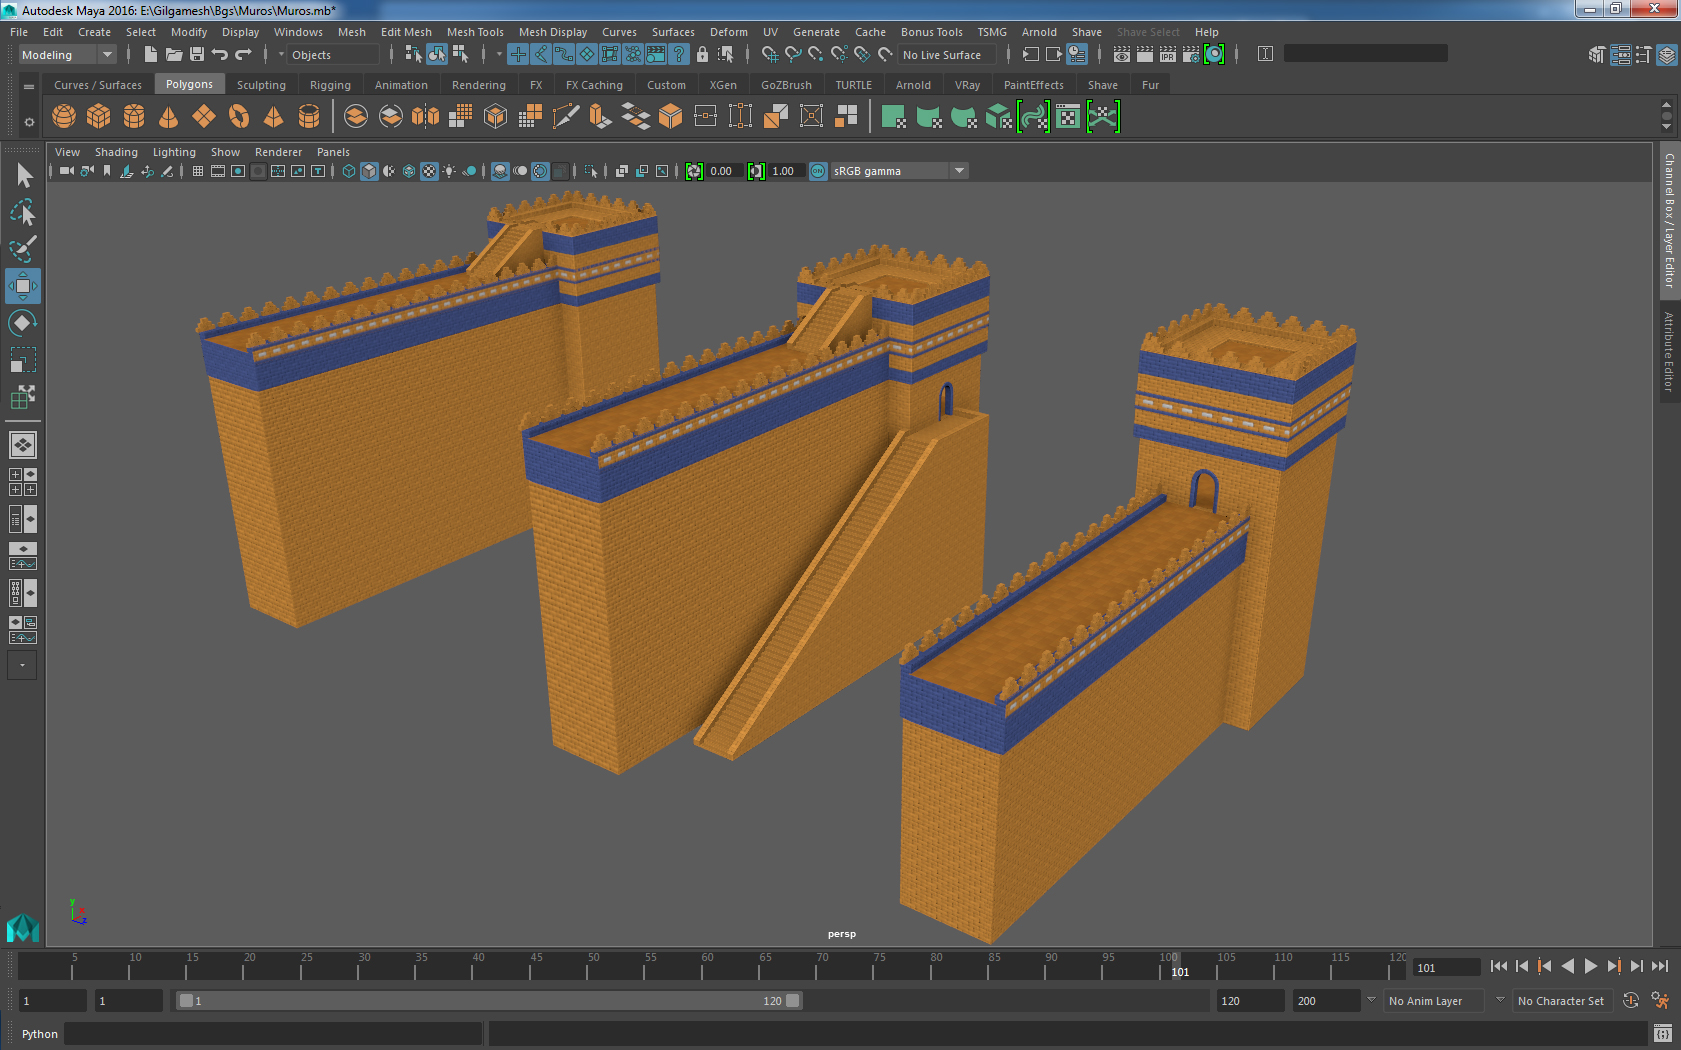Activate the Lasso select tool

(x=23, y=213)
